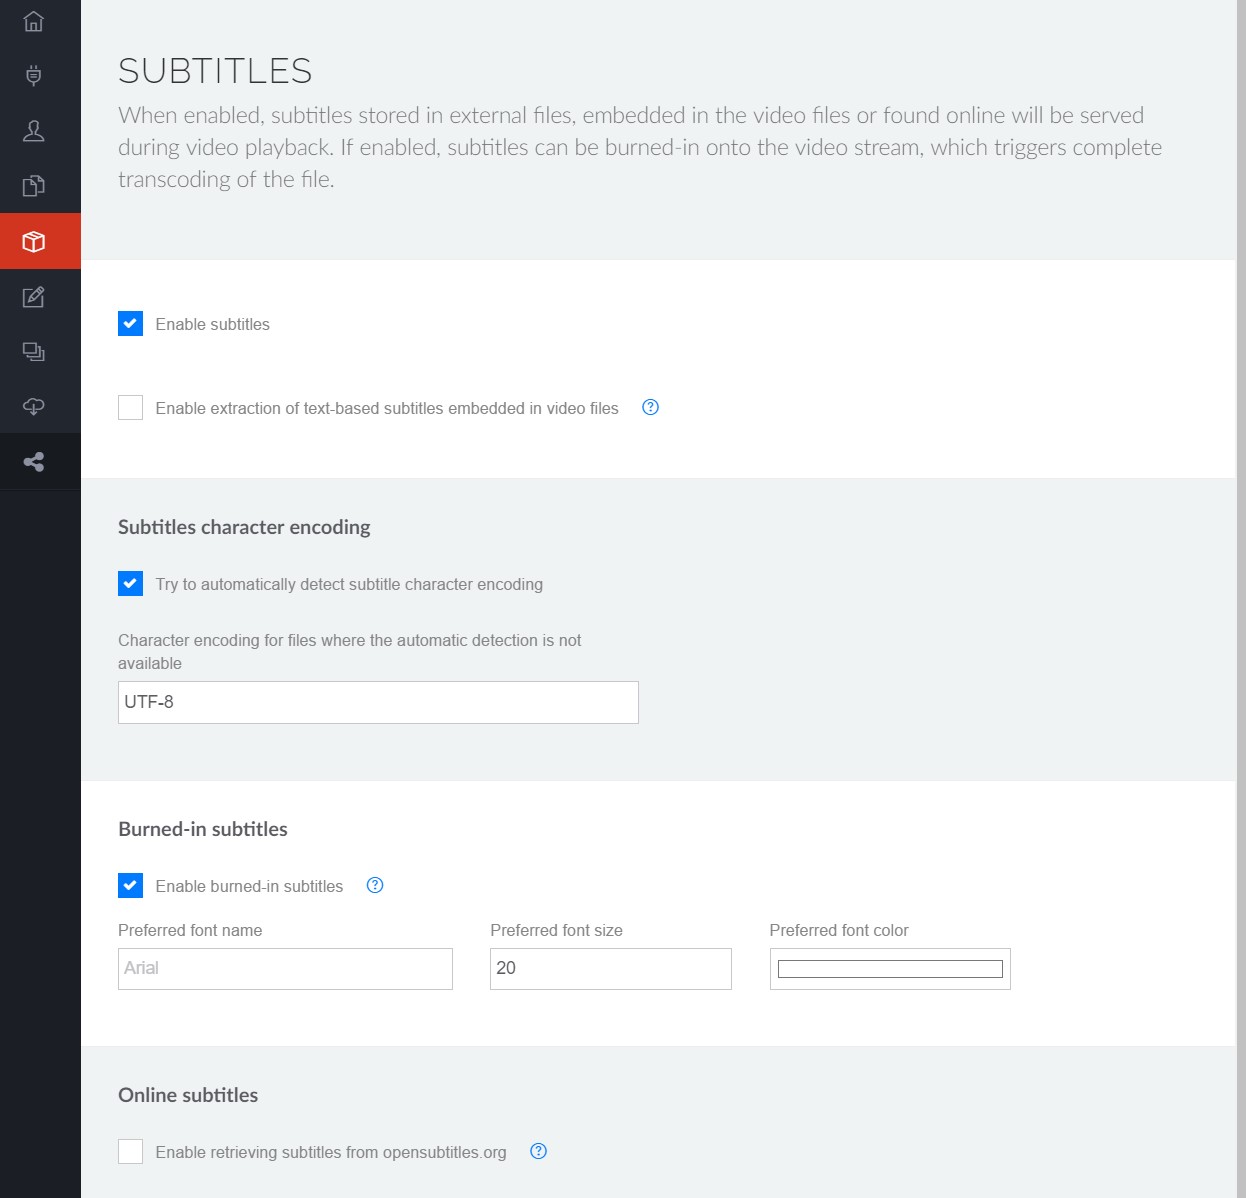Toggle automatic subtitle character encoding detection

130,583
